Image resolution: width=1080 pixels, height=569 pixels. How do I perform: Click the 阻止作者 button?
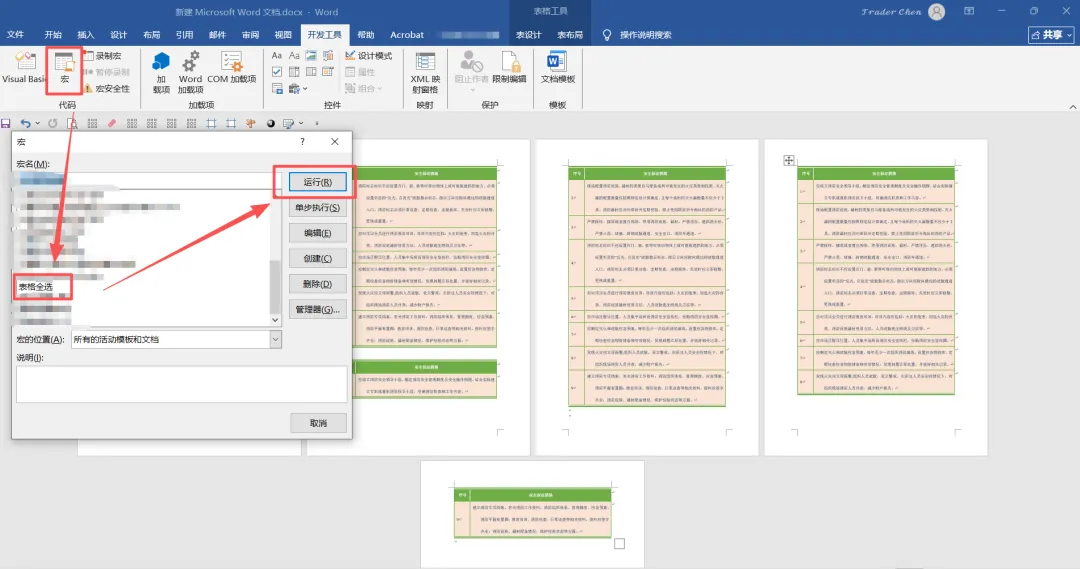(x=472, y=70)
